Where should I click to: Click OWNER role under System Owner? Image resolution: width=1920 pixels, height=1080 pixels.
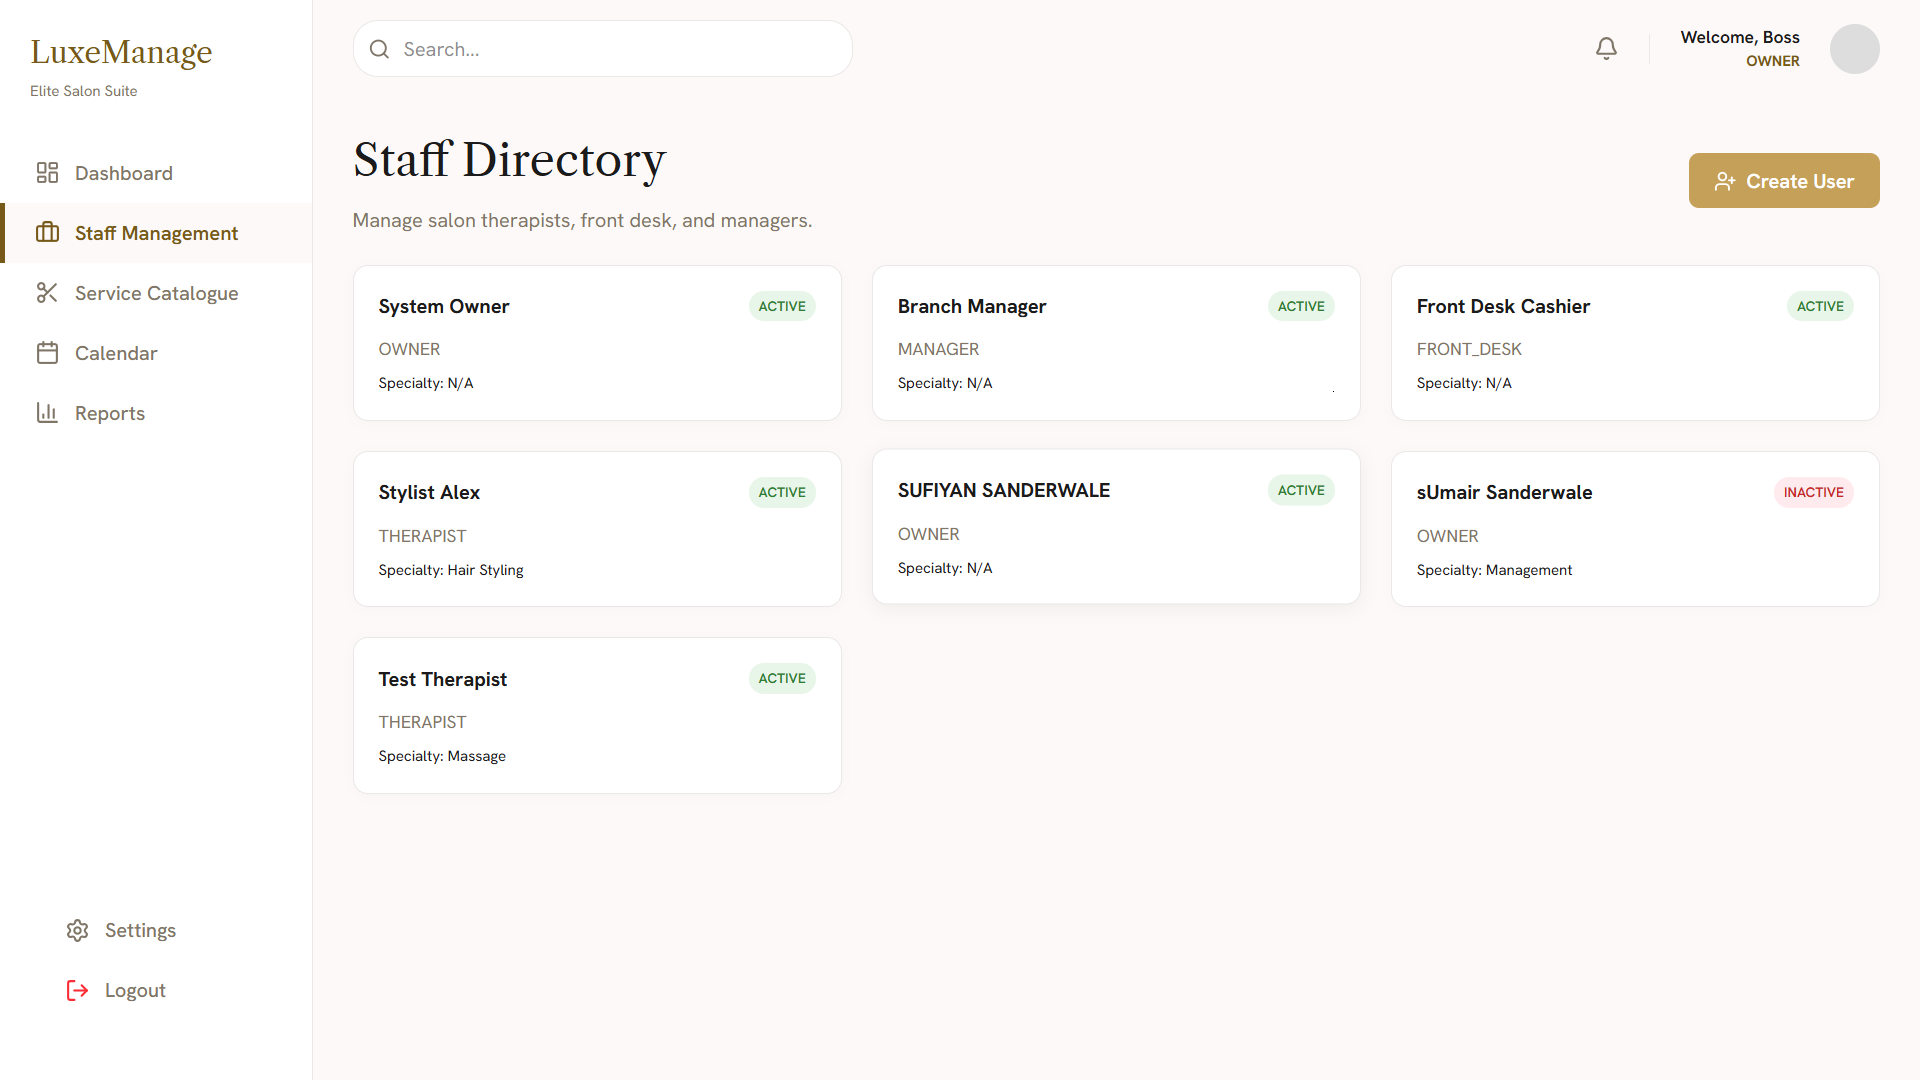pos(409,349)
